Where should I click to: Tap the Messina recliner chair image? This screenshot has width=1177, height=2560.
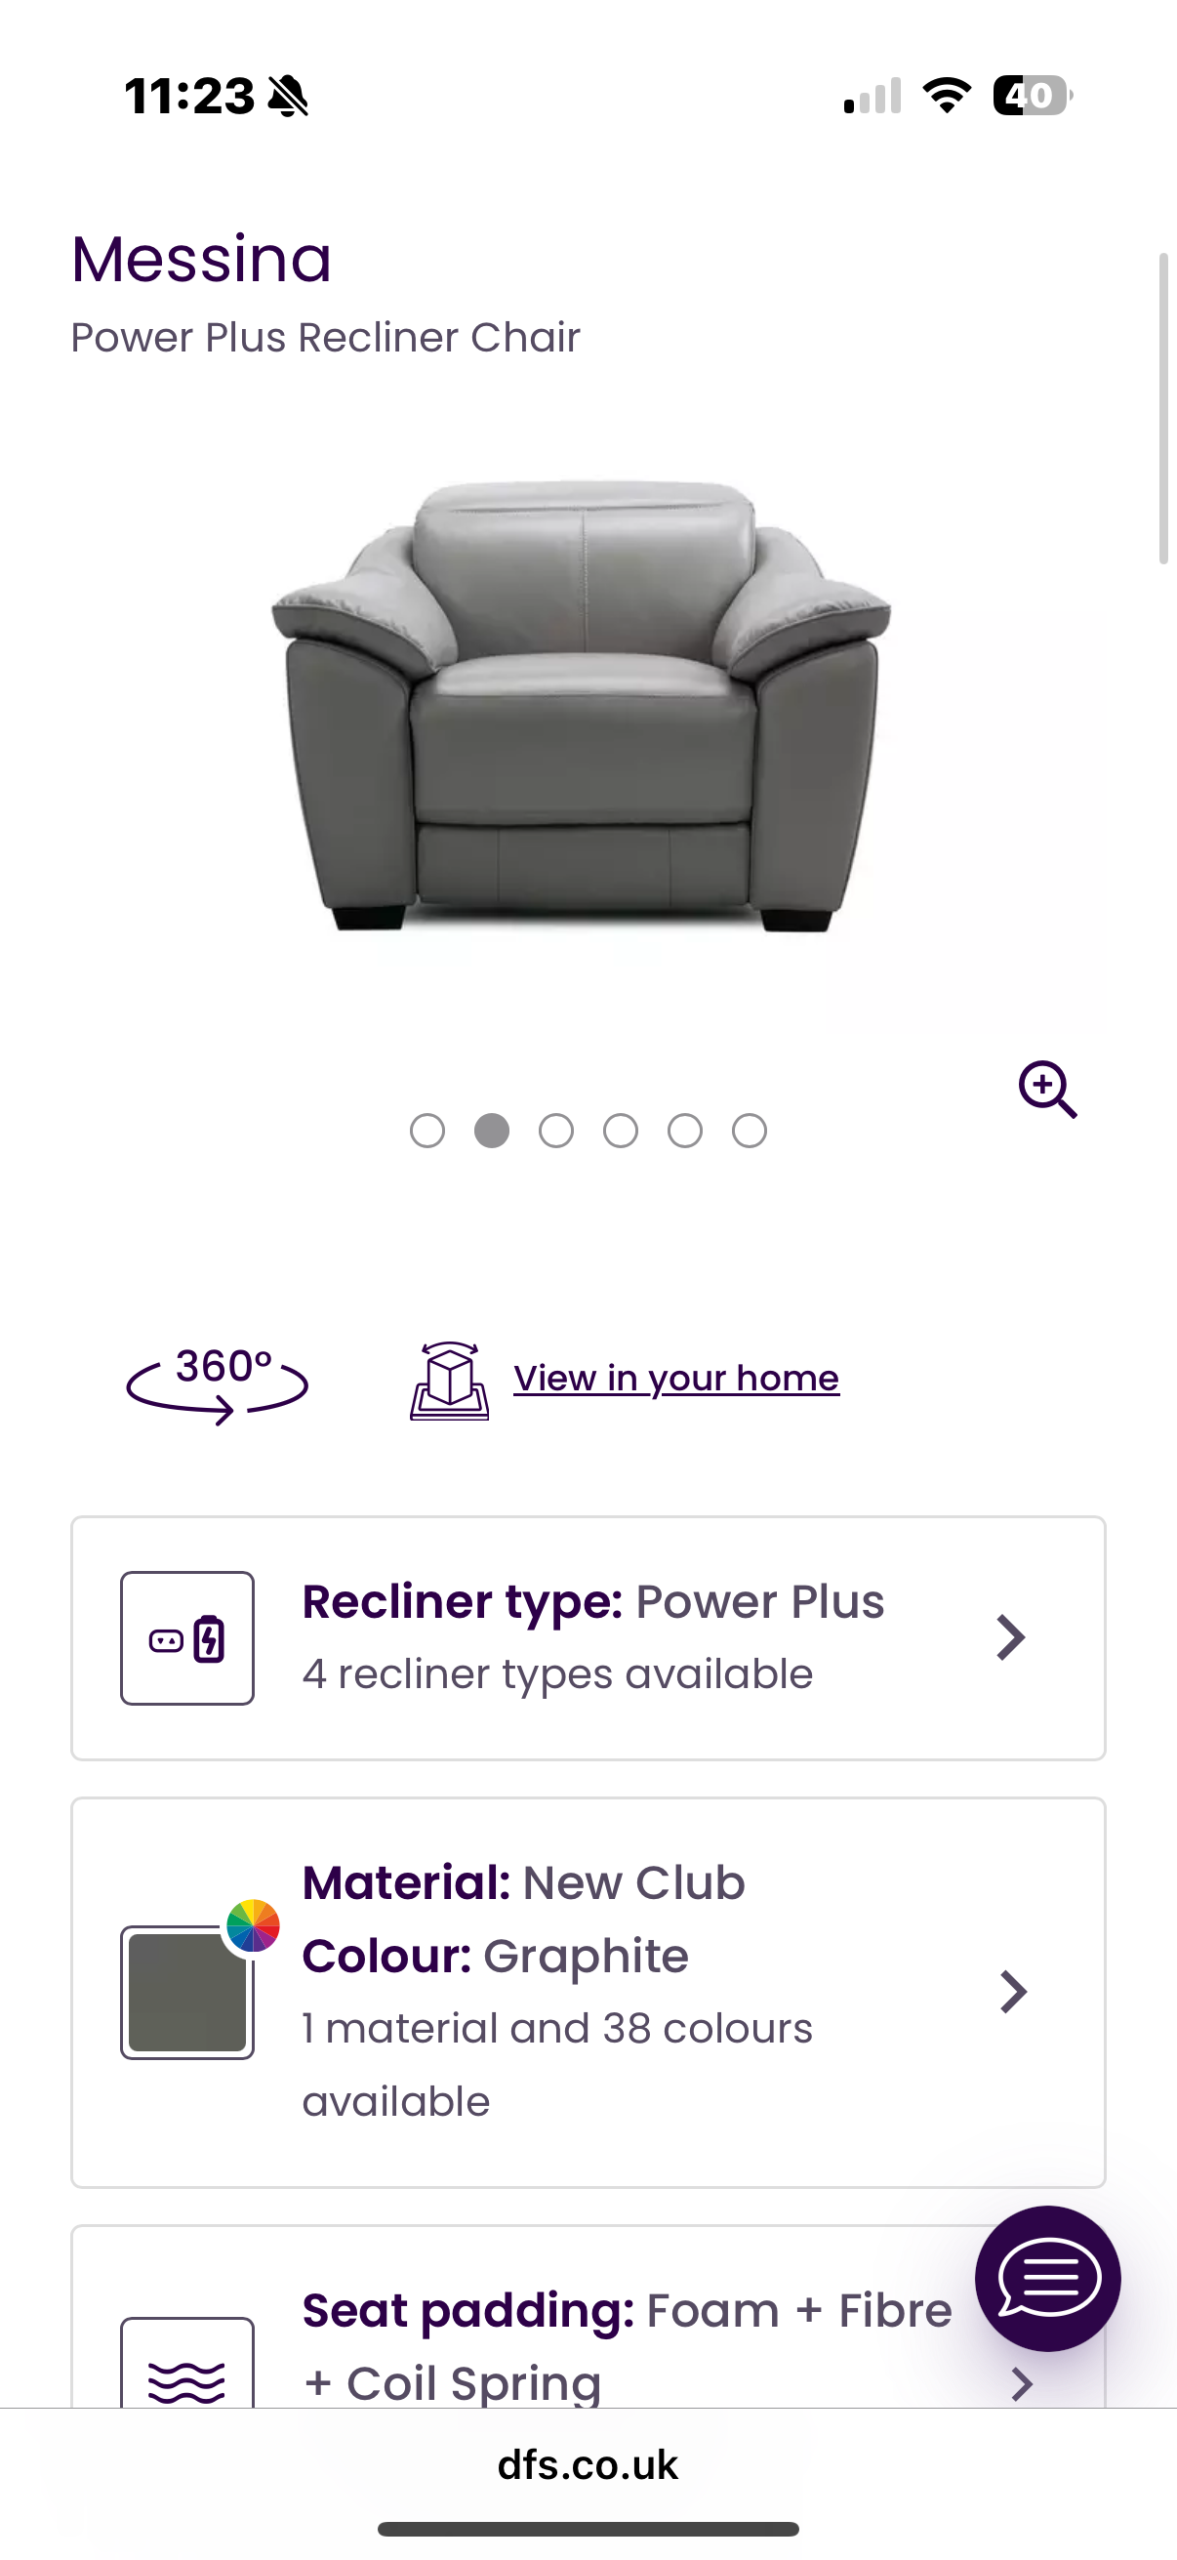582,706
